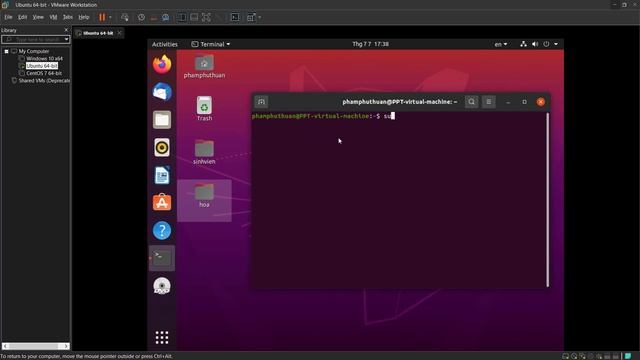
Task: Click the power icon in Ubuntu top bar
Action: (546, 44)
